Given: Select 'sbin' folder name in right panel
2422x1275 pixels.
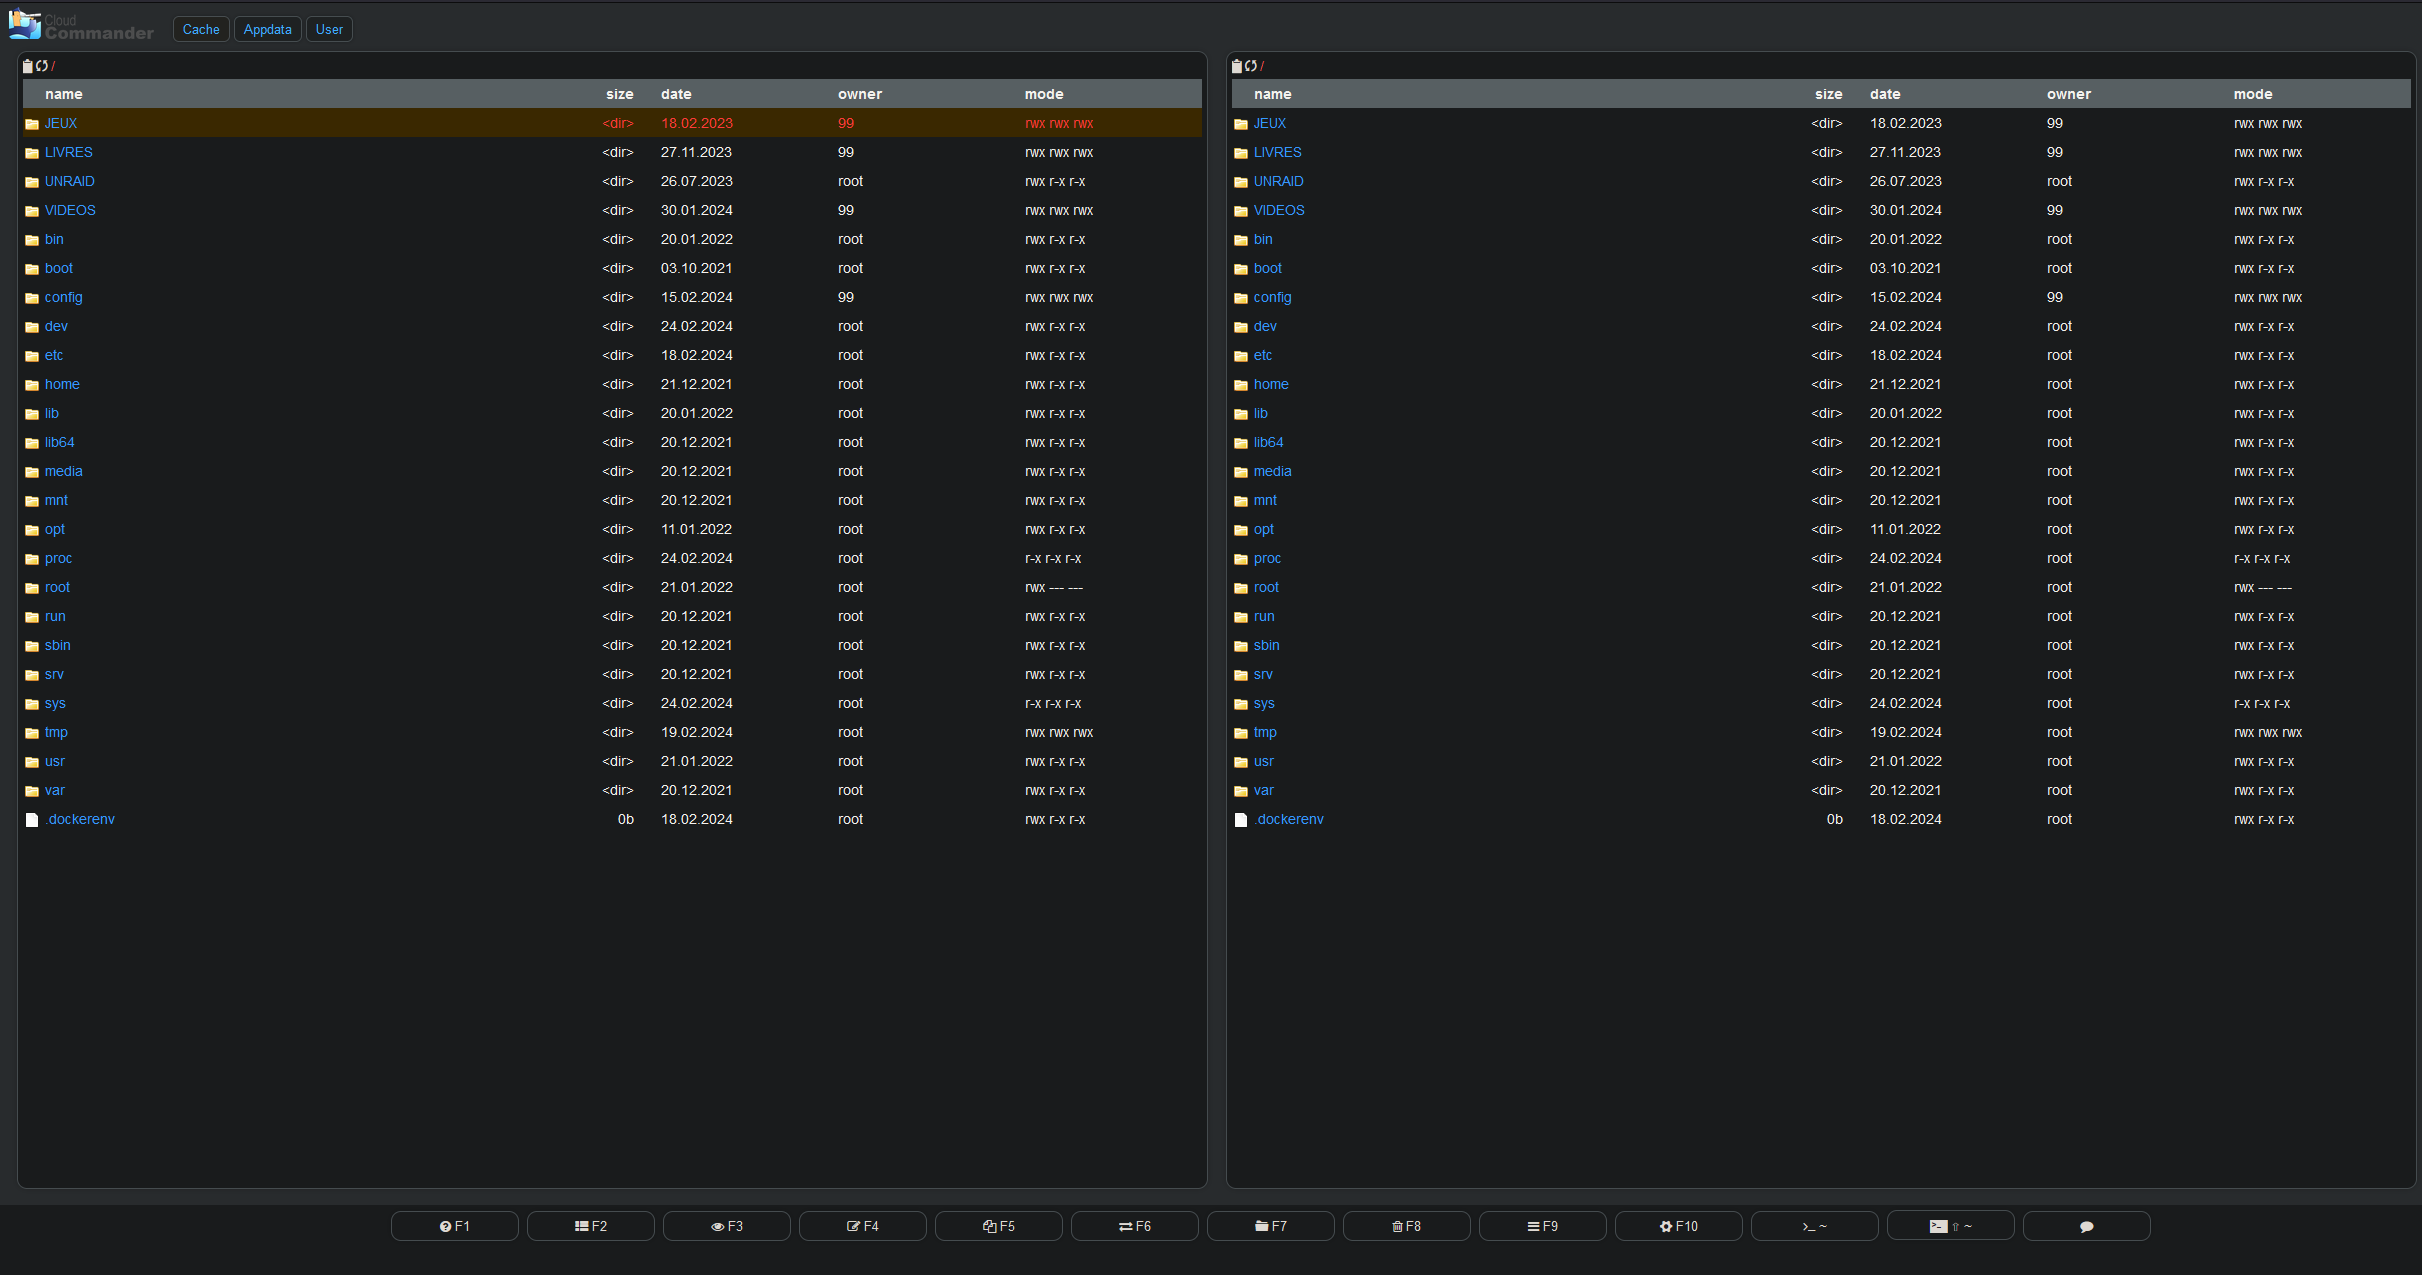Looking at the screenshot, I should (x=1267, y=645).
